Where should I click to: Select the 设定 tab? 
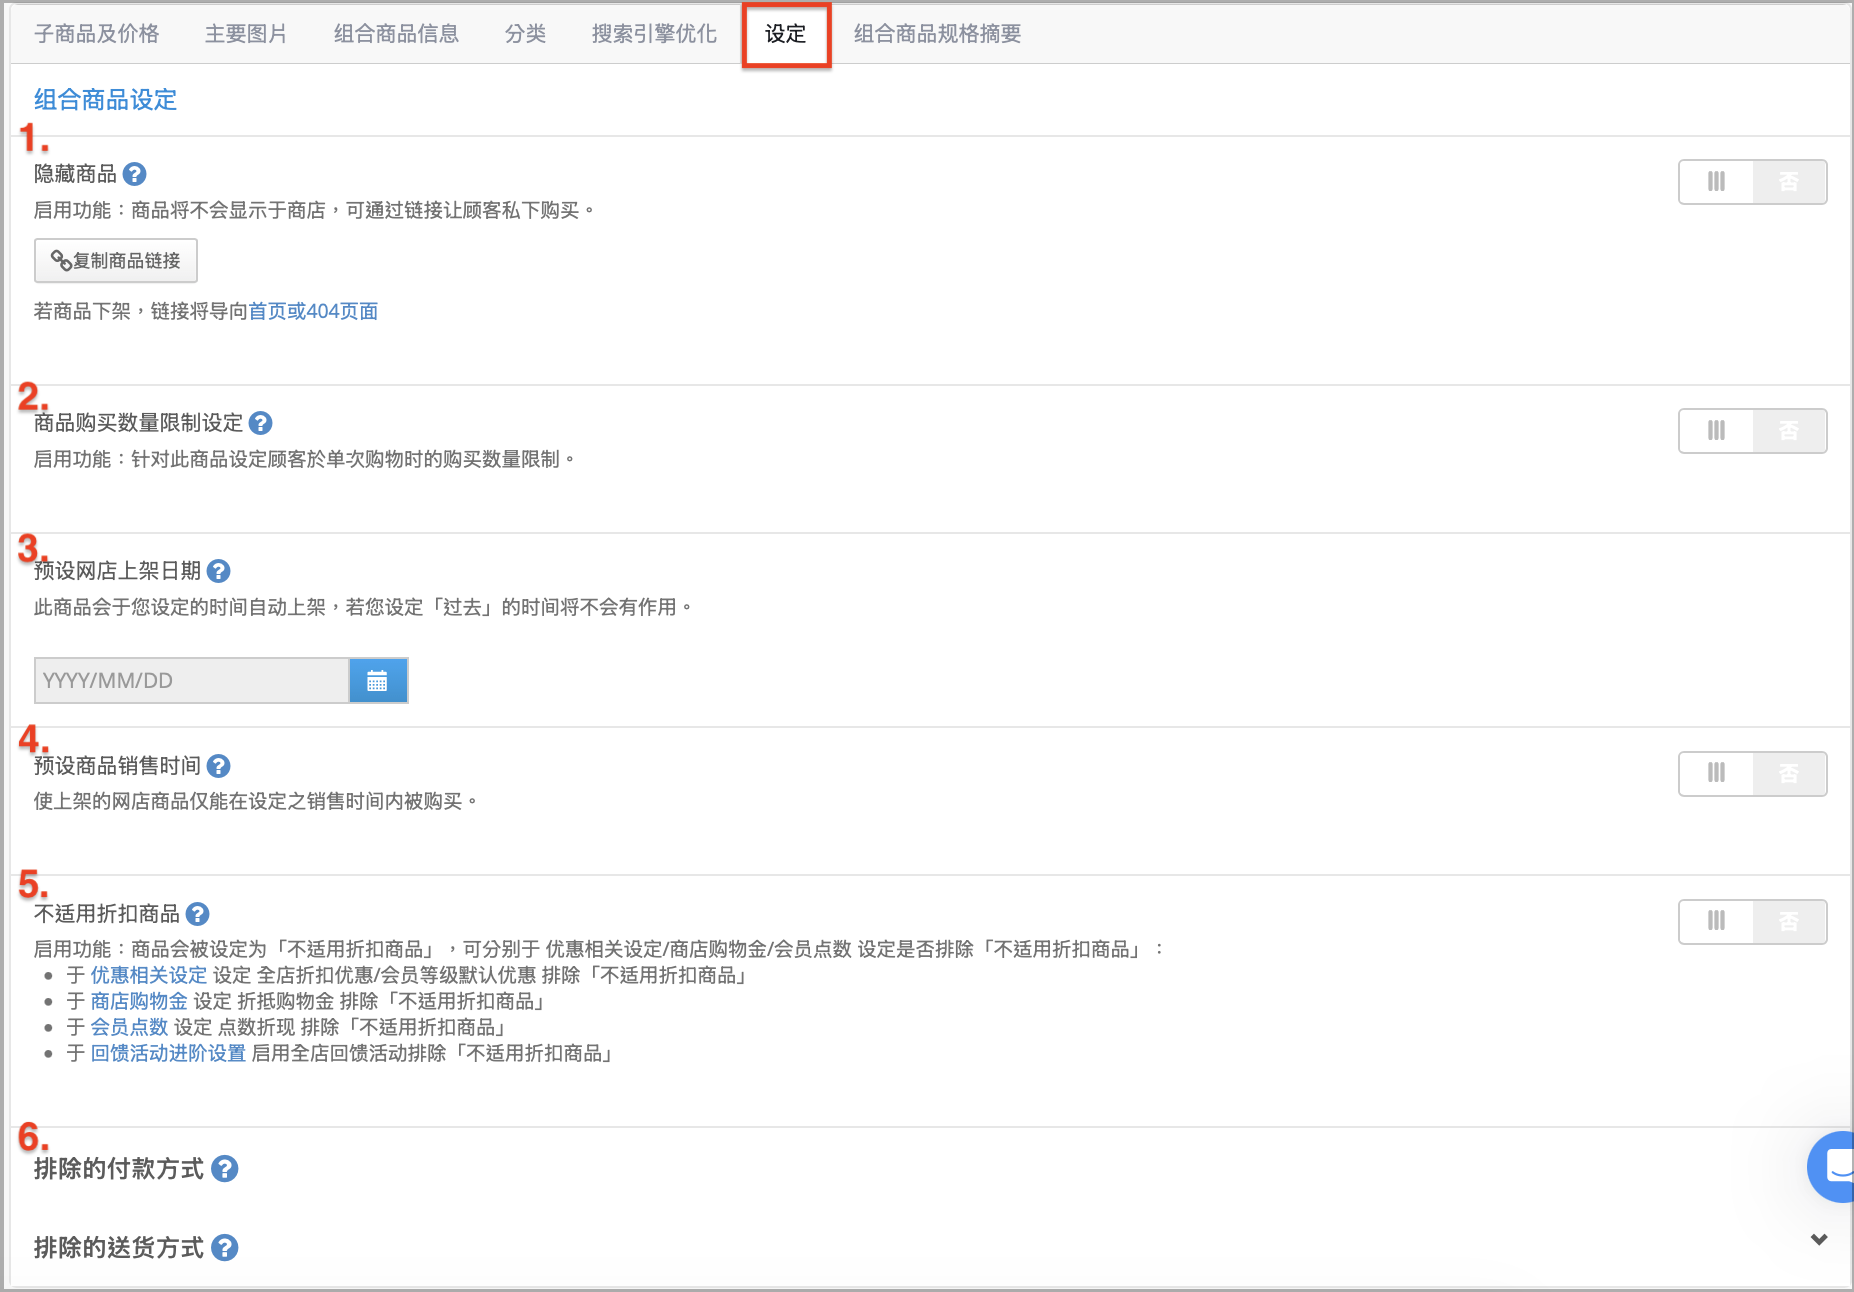coord(786,35)
